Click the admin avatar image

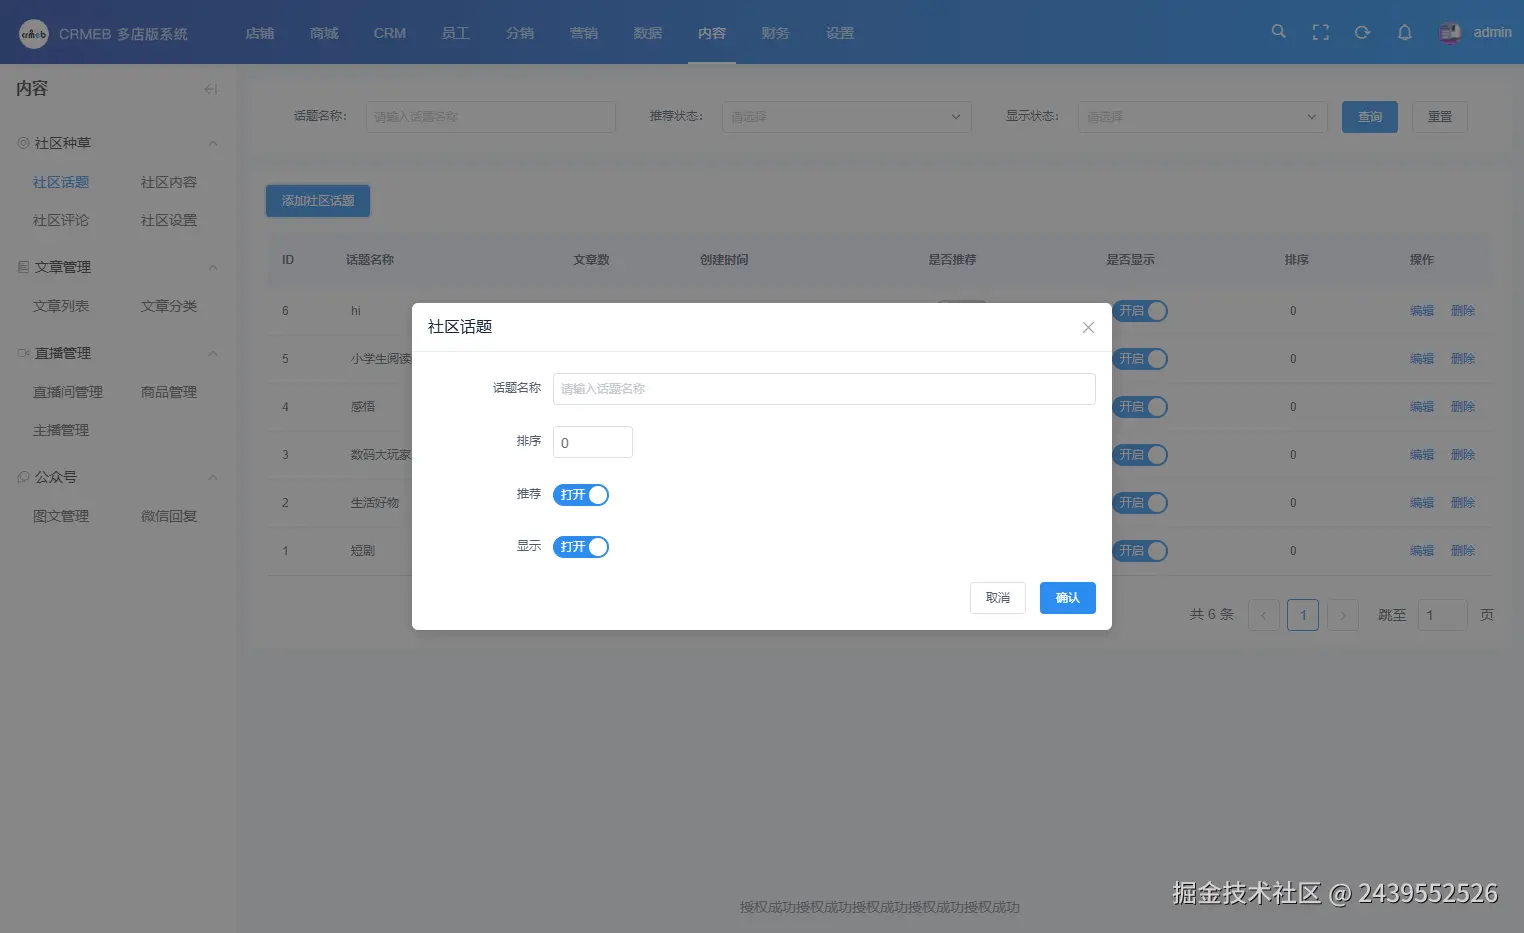(1450, 33)
